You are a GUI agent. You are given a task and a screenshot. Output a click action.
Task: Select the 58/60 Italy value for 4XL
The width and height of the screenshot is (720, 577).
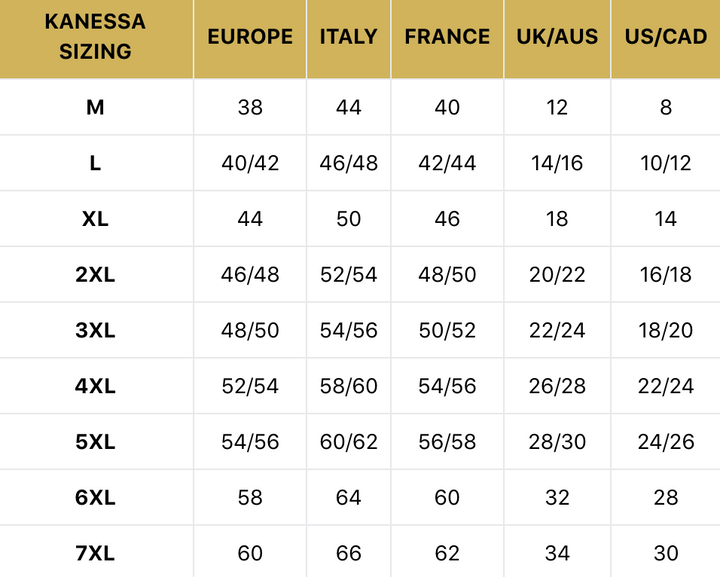pyautogui.click(x=349, y=386)
